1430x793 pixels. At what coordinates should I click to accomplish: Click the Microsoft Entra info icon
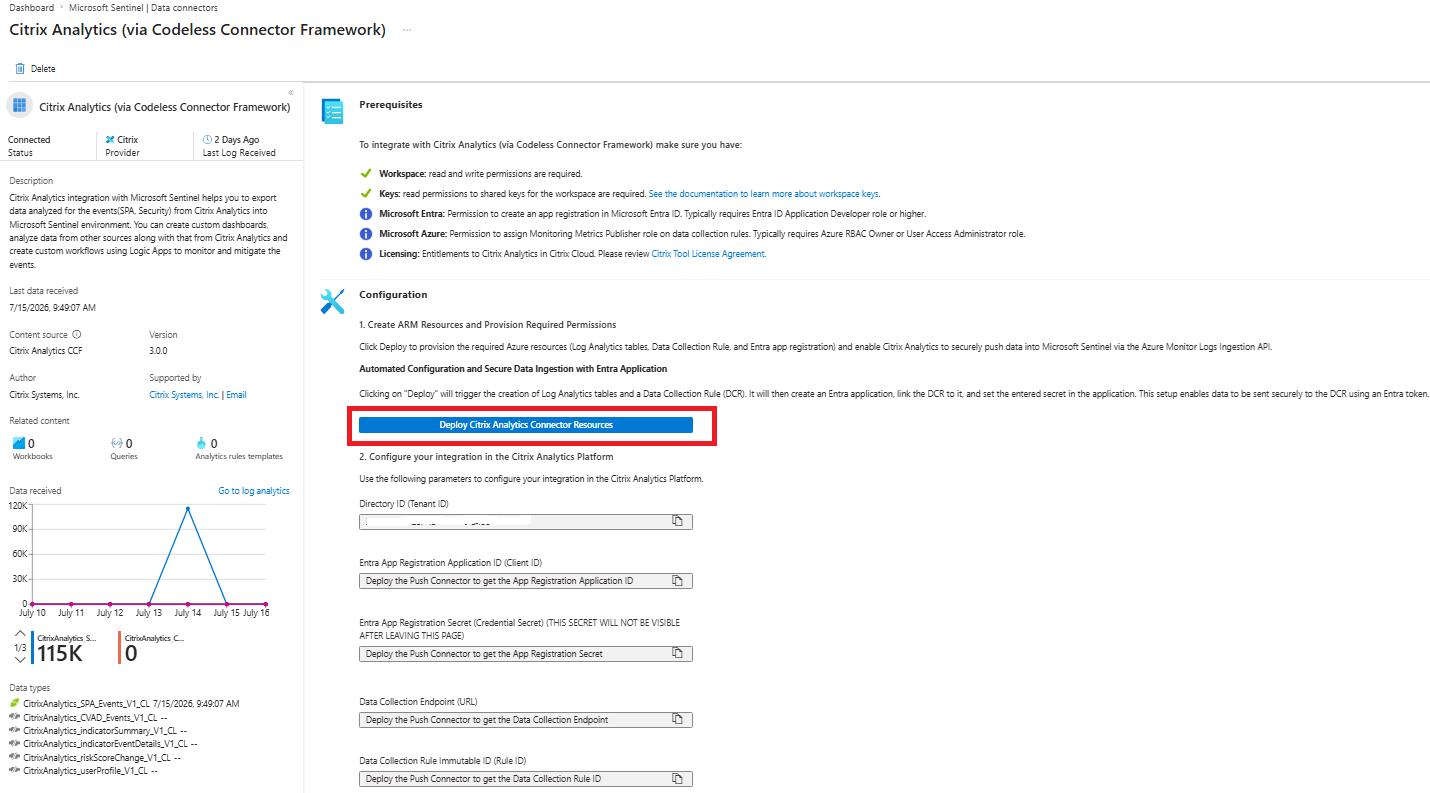[x=366, y=214]
